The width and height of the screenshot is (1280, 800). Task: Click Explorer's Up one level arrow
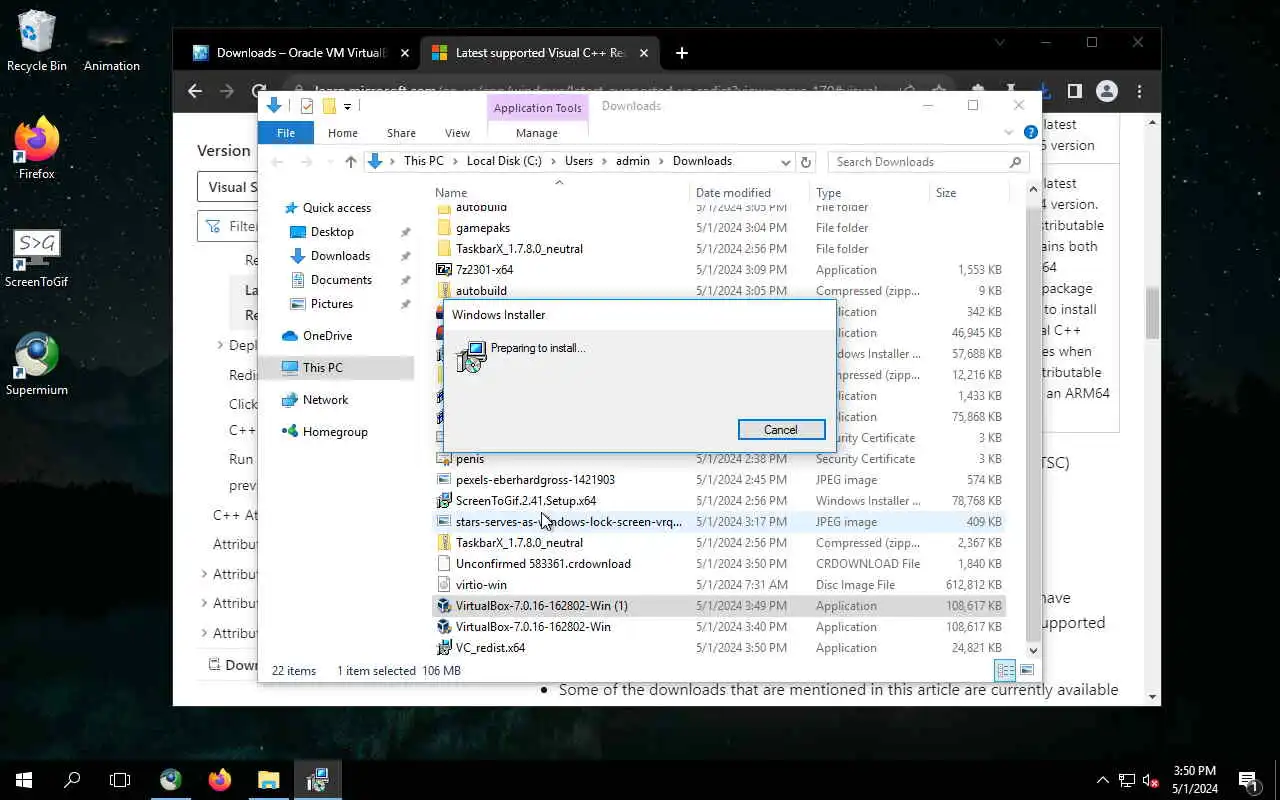[350, 161]
